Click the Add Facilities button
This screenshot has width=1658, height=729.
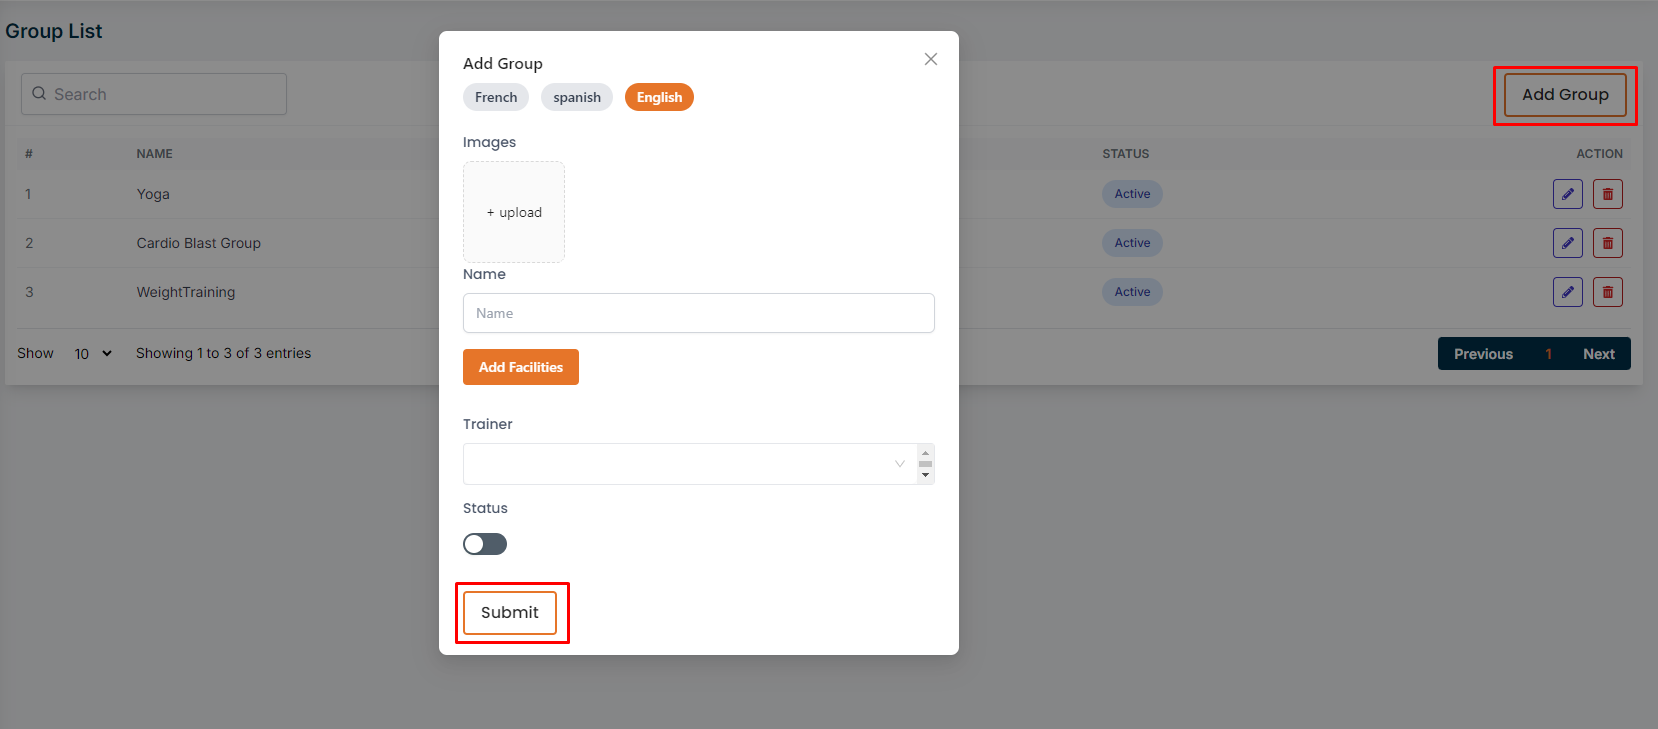pos(520,367)
